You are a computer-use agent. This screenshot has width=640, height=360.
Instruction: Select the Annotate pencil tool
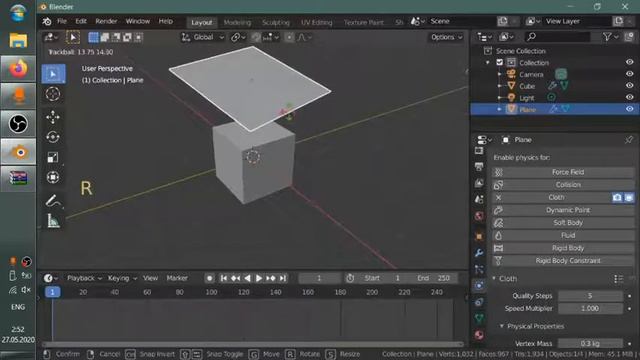click(53, 201)
